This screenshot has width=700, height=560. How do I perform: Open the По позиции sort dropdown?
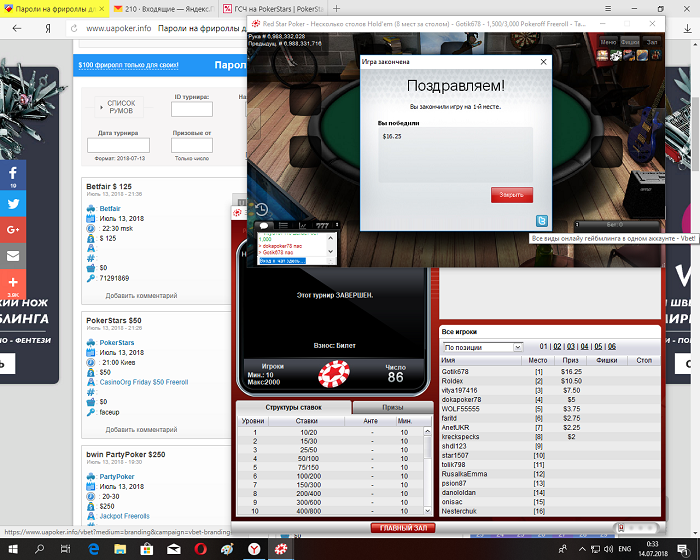point(483,347)
